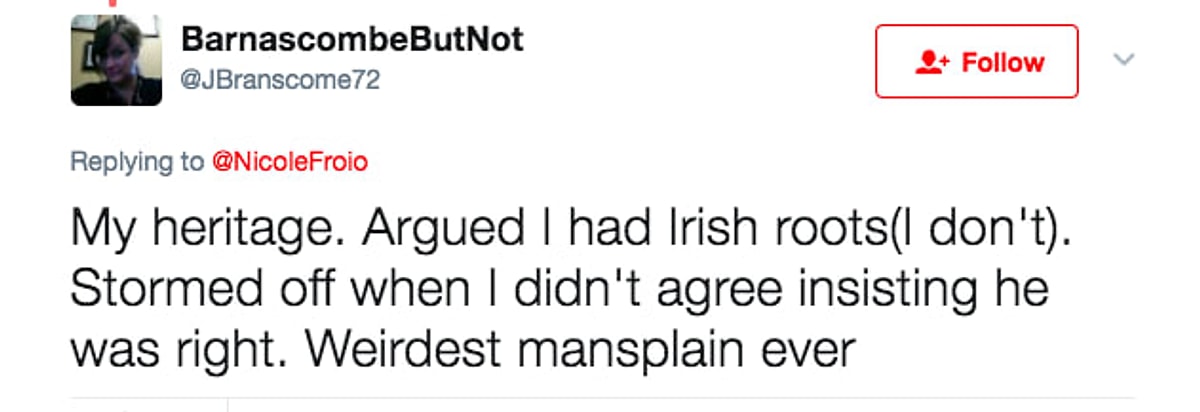
Task: Click the "Replying to" label
Action: click(136, 161)
